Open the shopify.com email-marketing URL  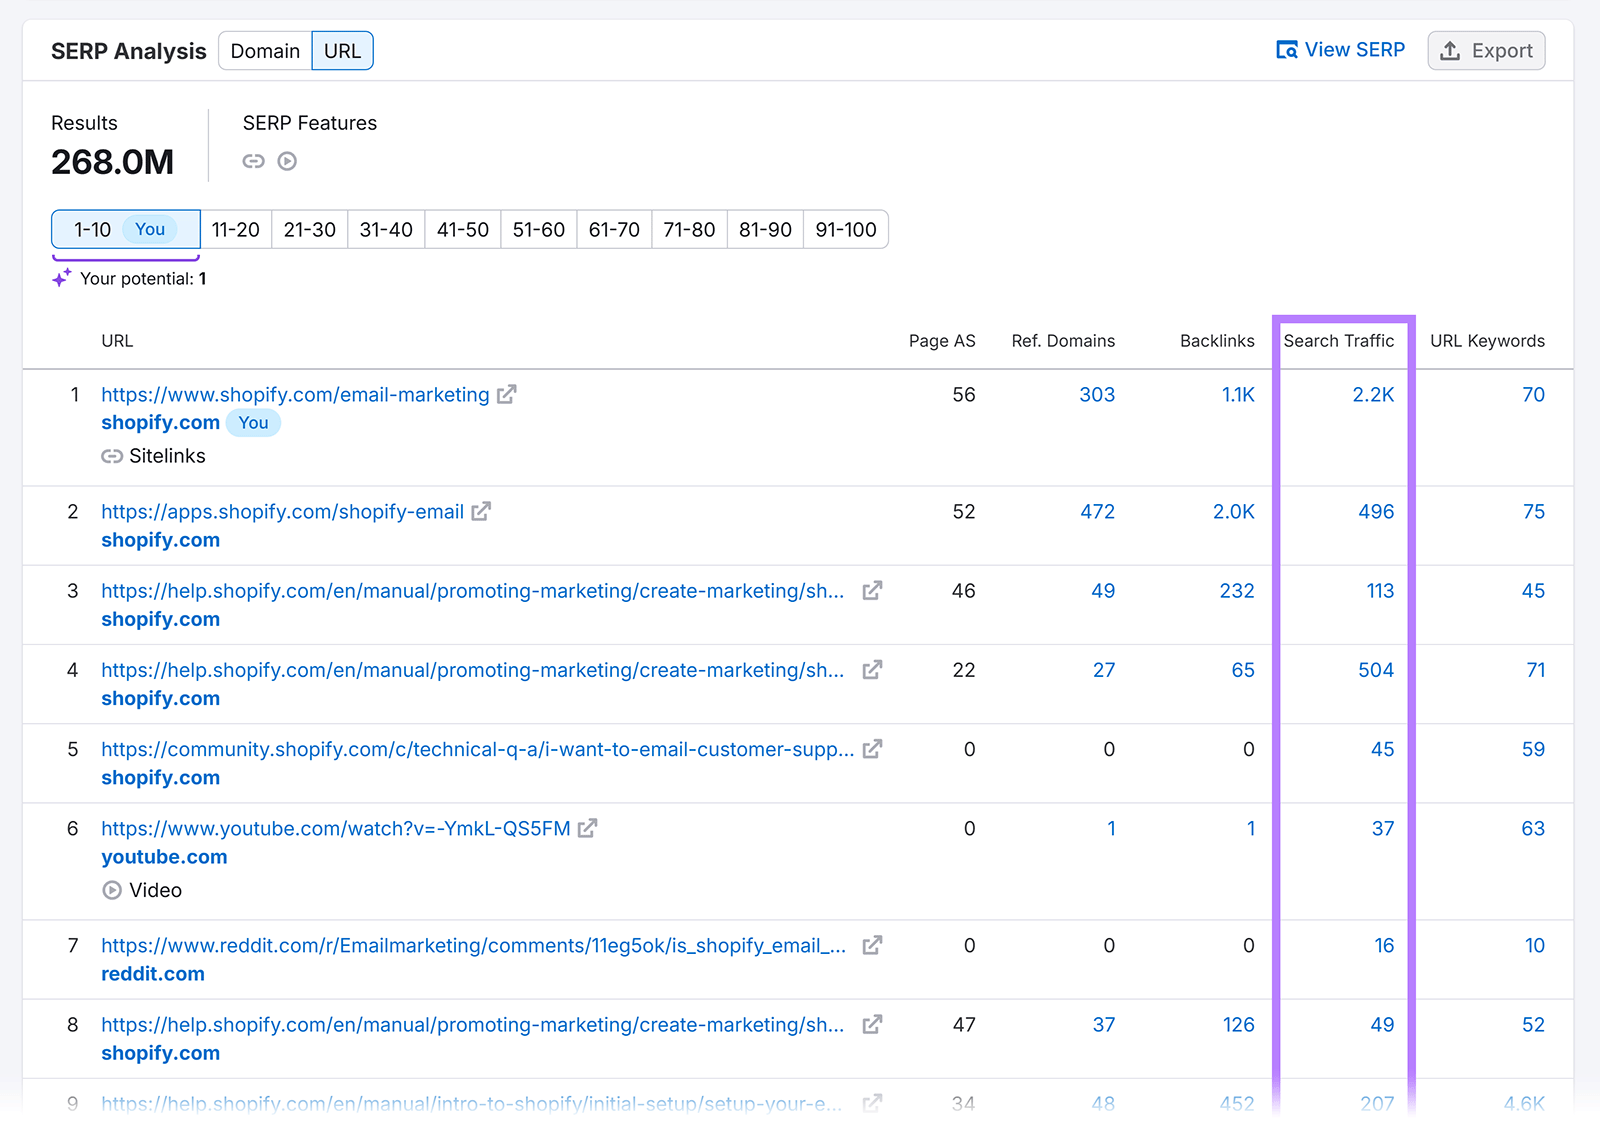click(x=296, y=394)
